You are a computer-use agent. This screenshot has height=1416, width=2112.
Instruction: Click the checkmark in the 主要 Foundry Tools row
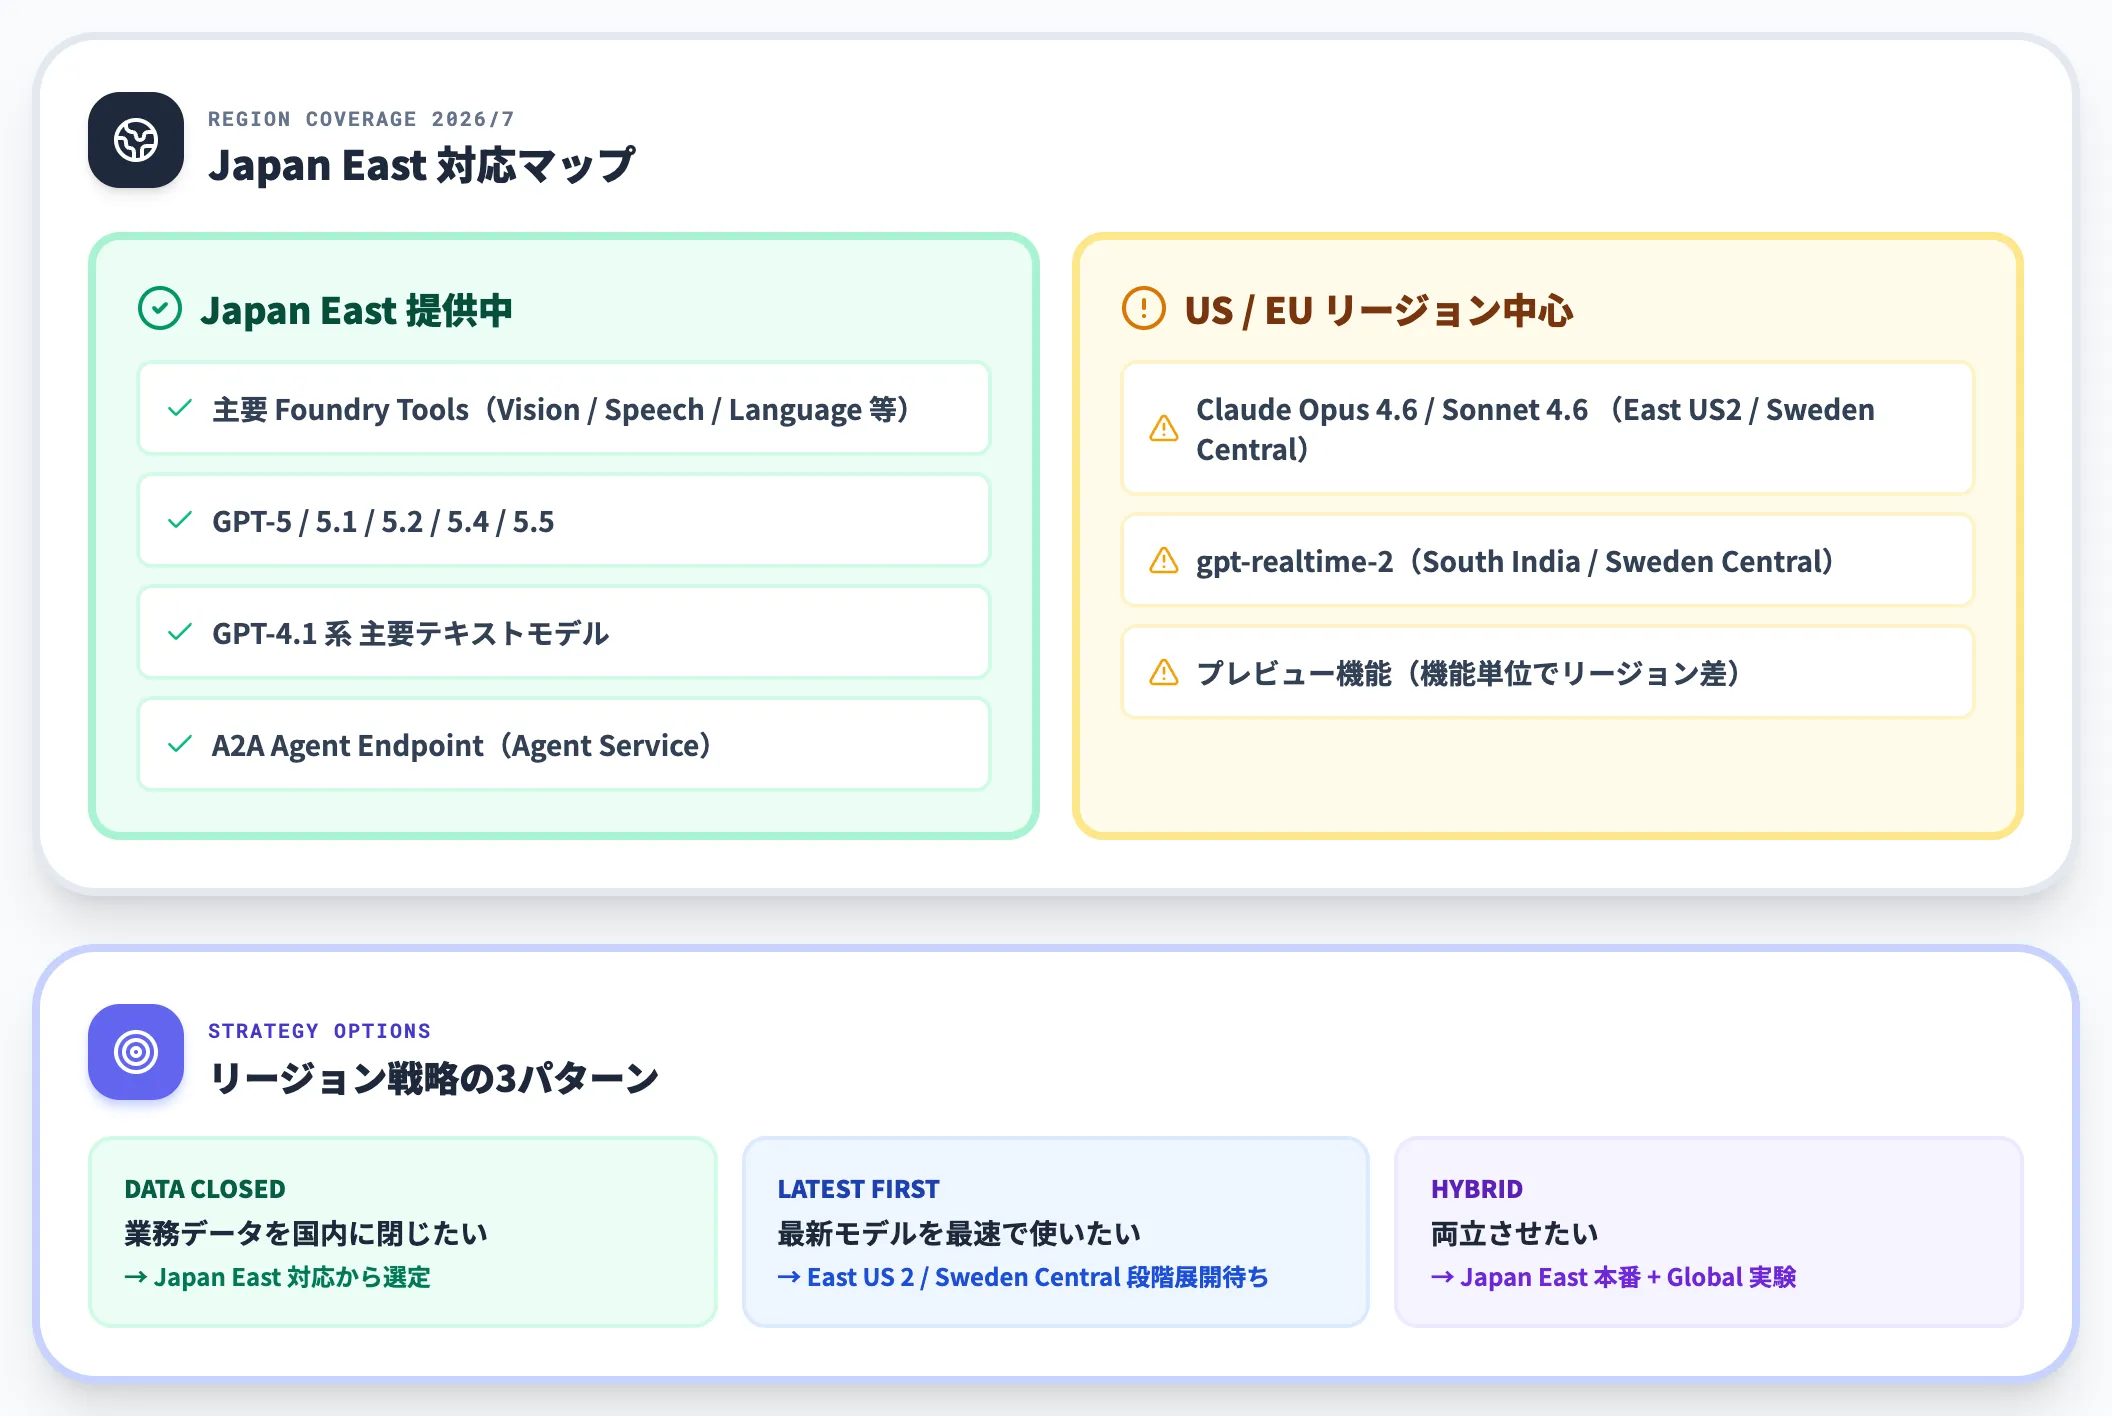pos(180,408)
